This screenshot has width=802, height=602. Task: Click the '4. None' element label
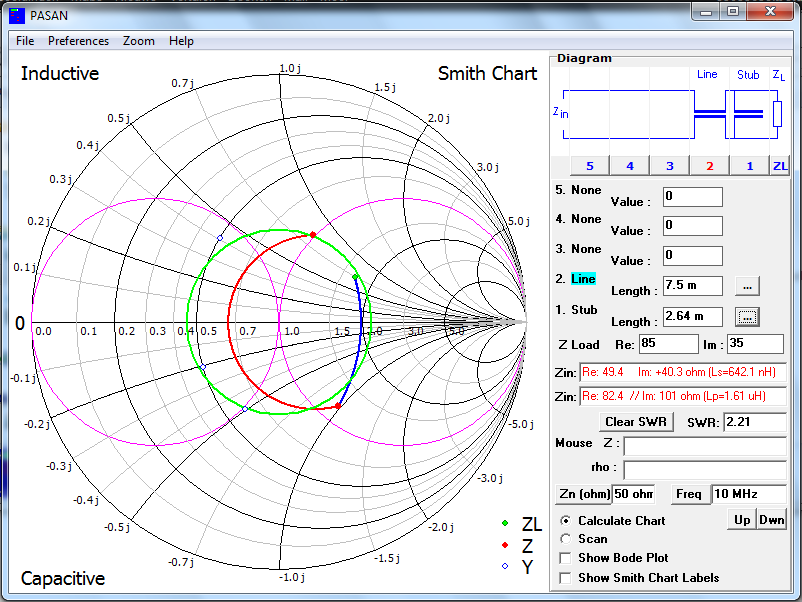click(x=578, y=219)
